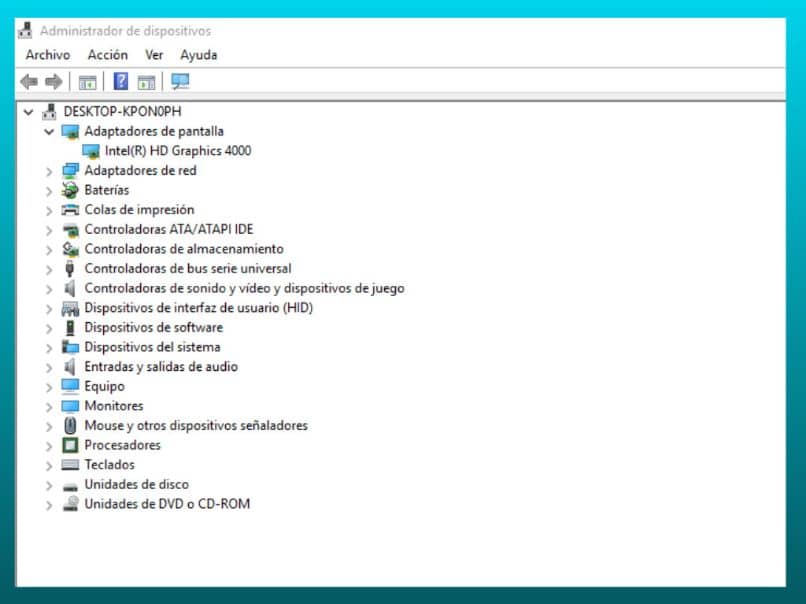The image size is (806, 604).
Task: Click the Baterías battery icon
Action: [x=70, y=190]
